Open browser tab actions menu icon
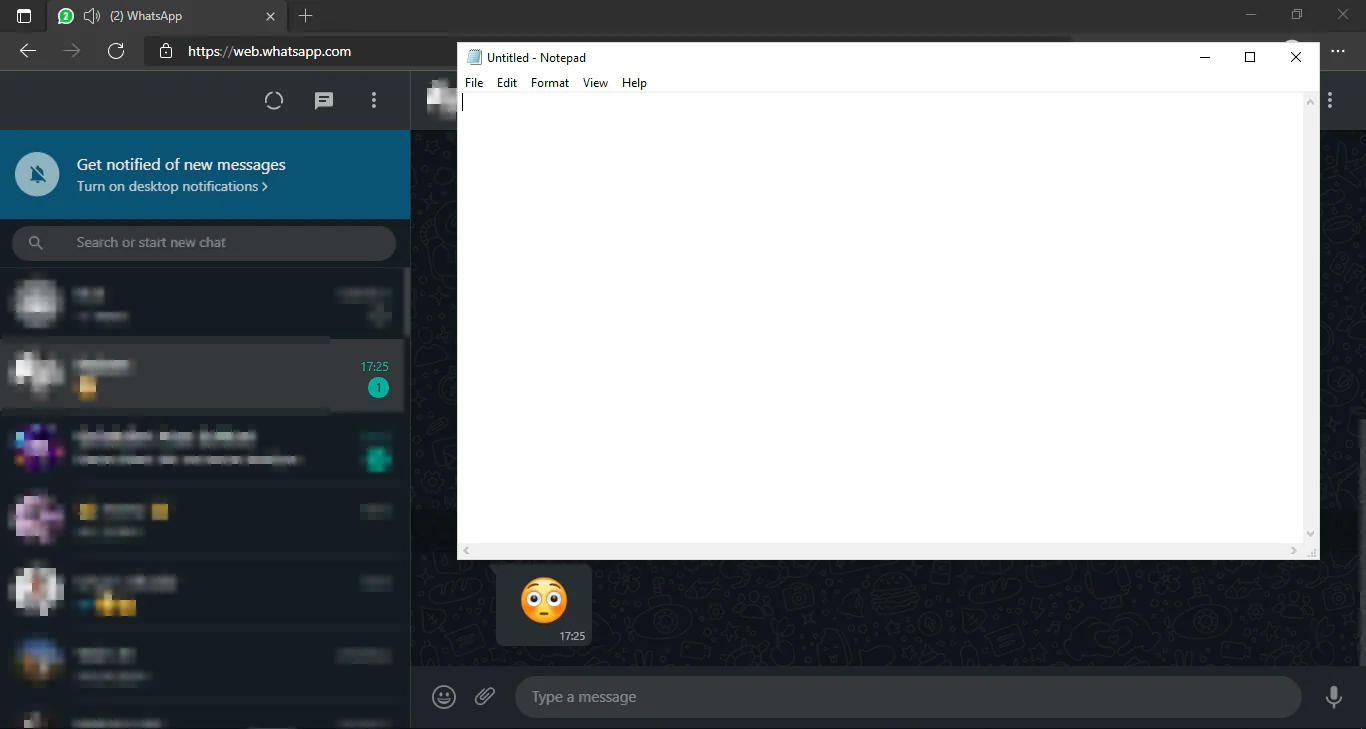 [24, 16]
